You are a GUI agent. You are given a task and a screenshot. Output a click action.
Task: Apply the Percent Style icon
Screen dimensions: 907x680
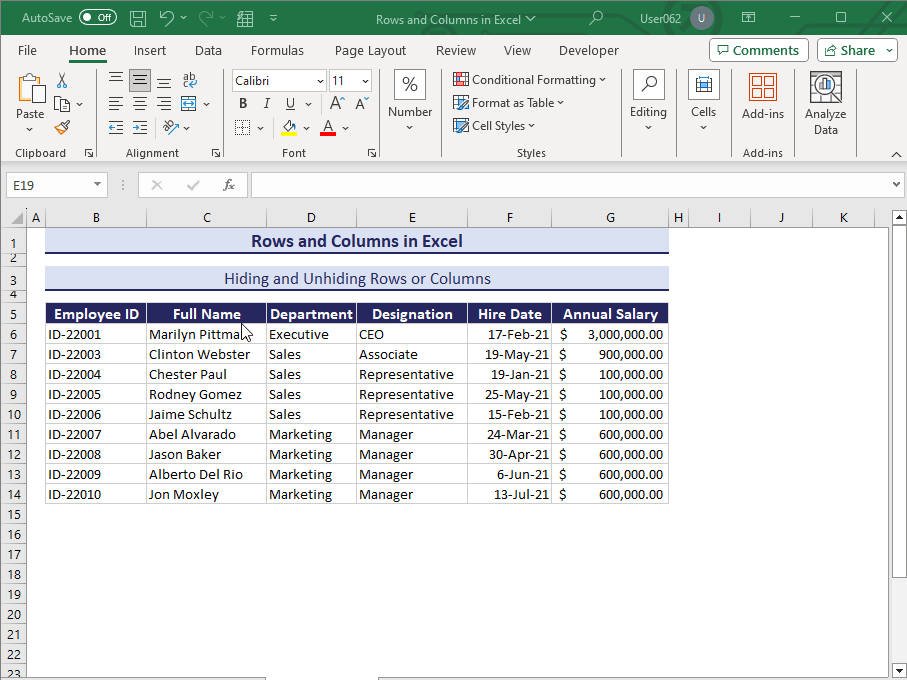click(409, 84)
